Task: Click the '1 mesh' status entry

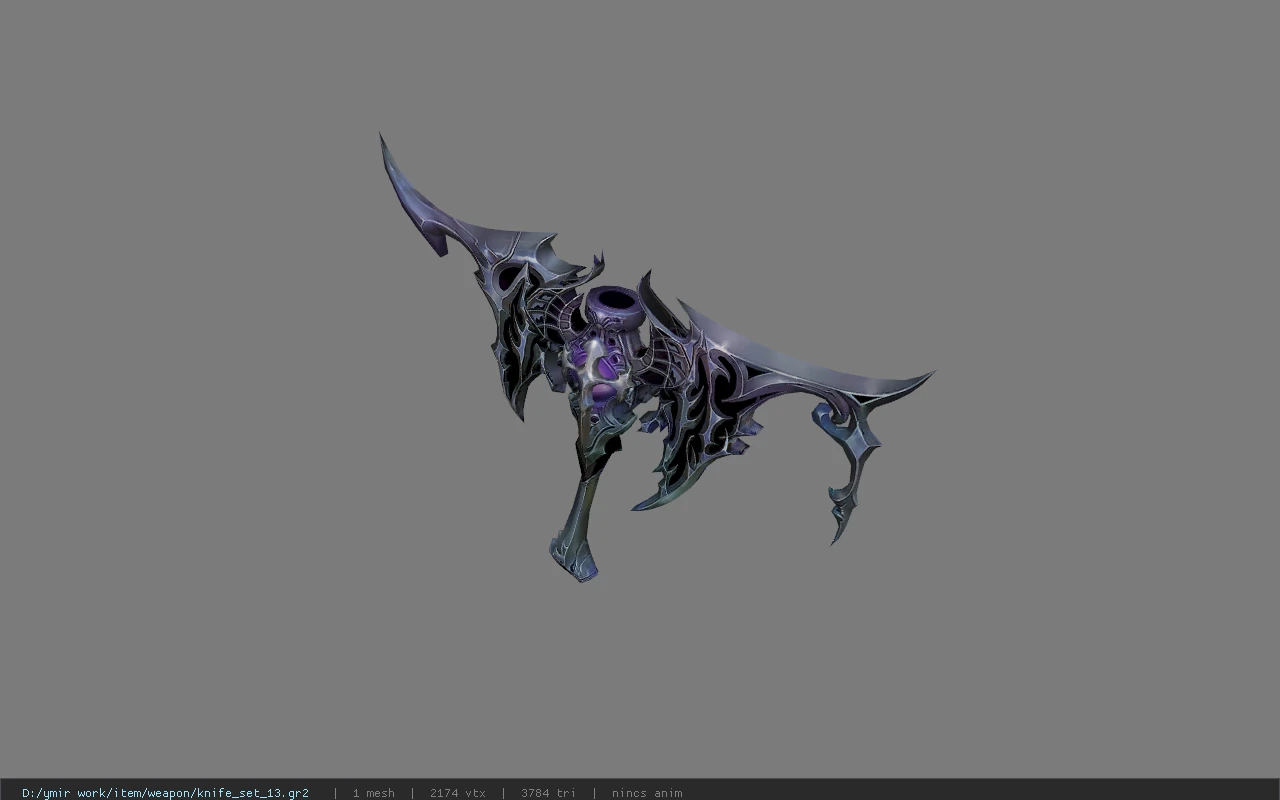Action: [x=373, y=793]
